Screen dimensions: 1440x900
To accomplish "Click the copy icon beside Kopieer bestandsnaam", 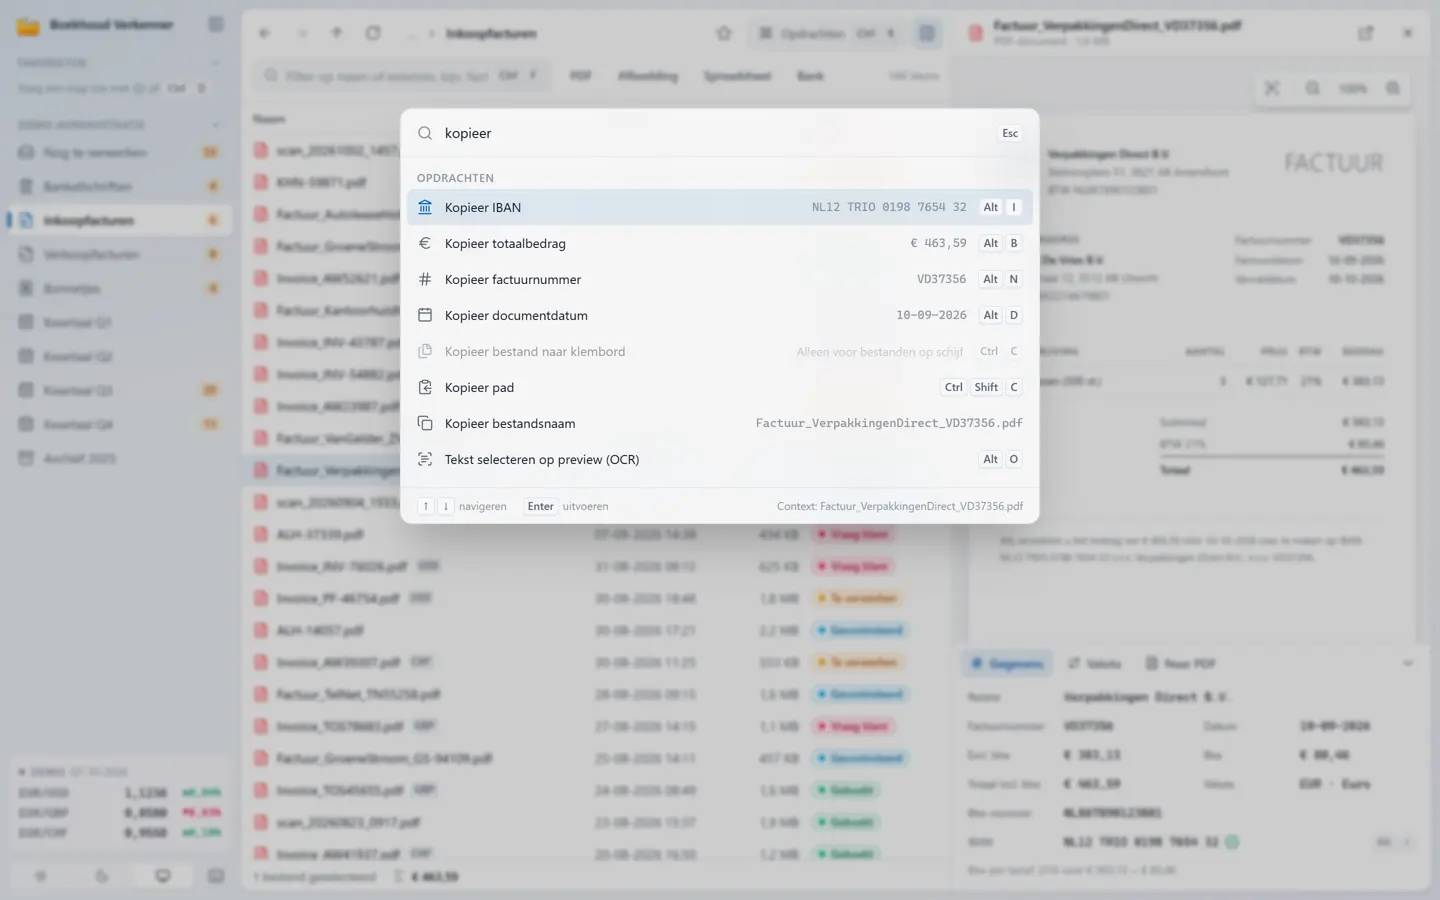I will click(x=425, y=423).
